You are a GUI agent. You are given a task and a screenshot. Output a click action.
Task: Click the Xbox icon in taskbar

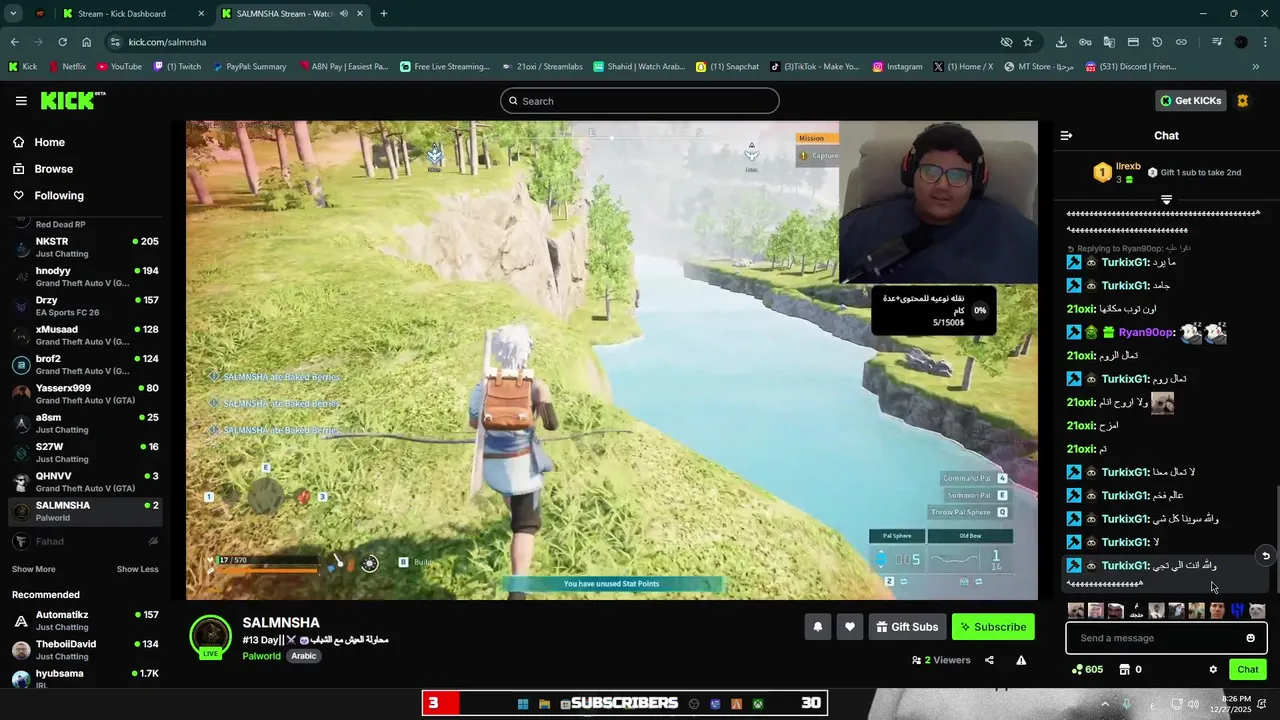(x=759, y=704)
